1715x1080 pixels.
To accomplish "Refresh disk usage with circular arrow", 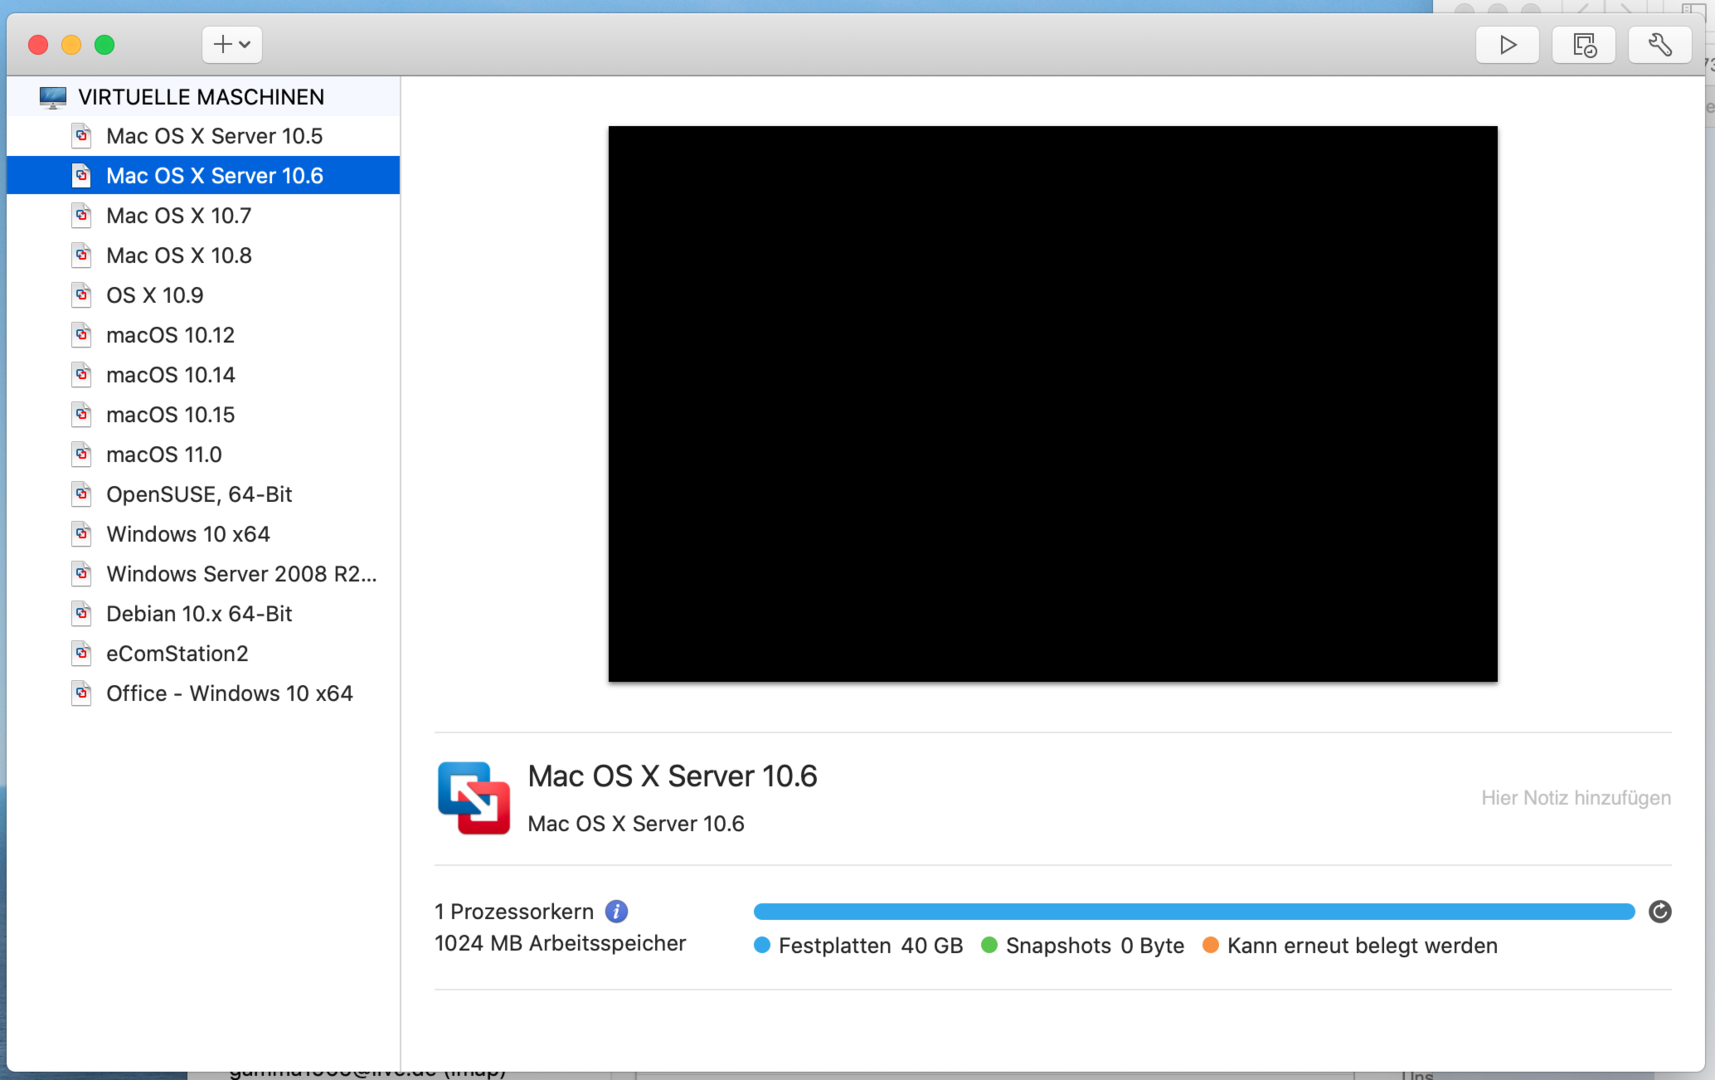I will 1660,911.
